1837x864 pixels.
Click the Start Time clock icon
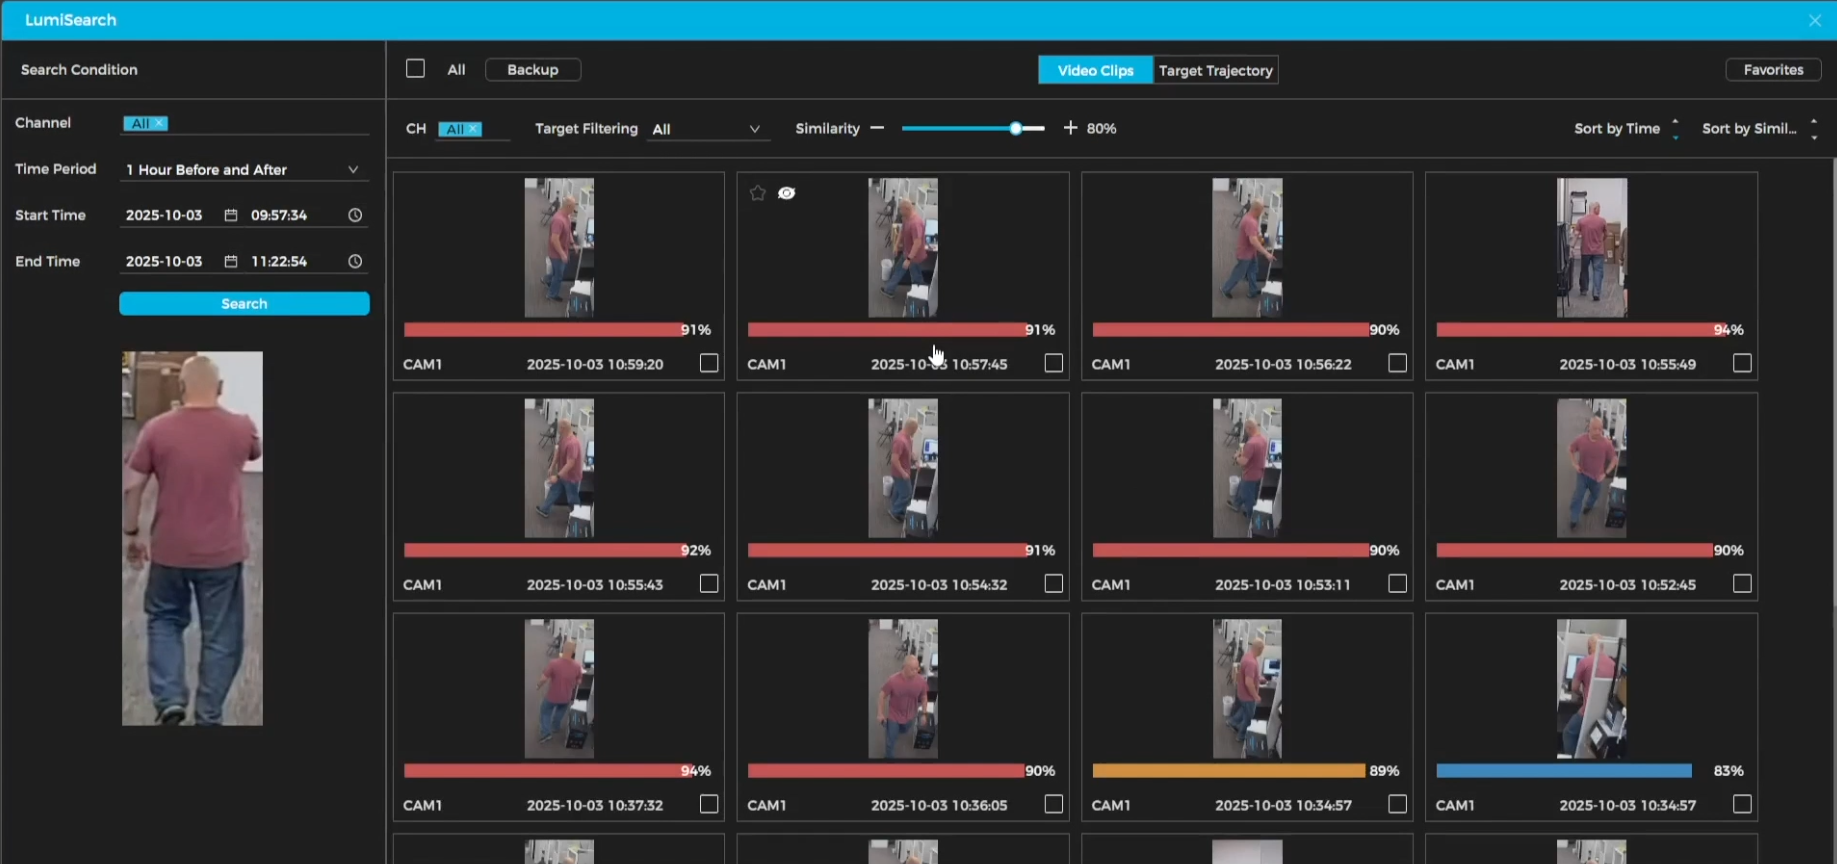[355, 215]
